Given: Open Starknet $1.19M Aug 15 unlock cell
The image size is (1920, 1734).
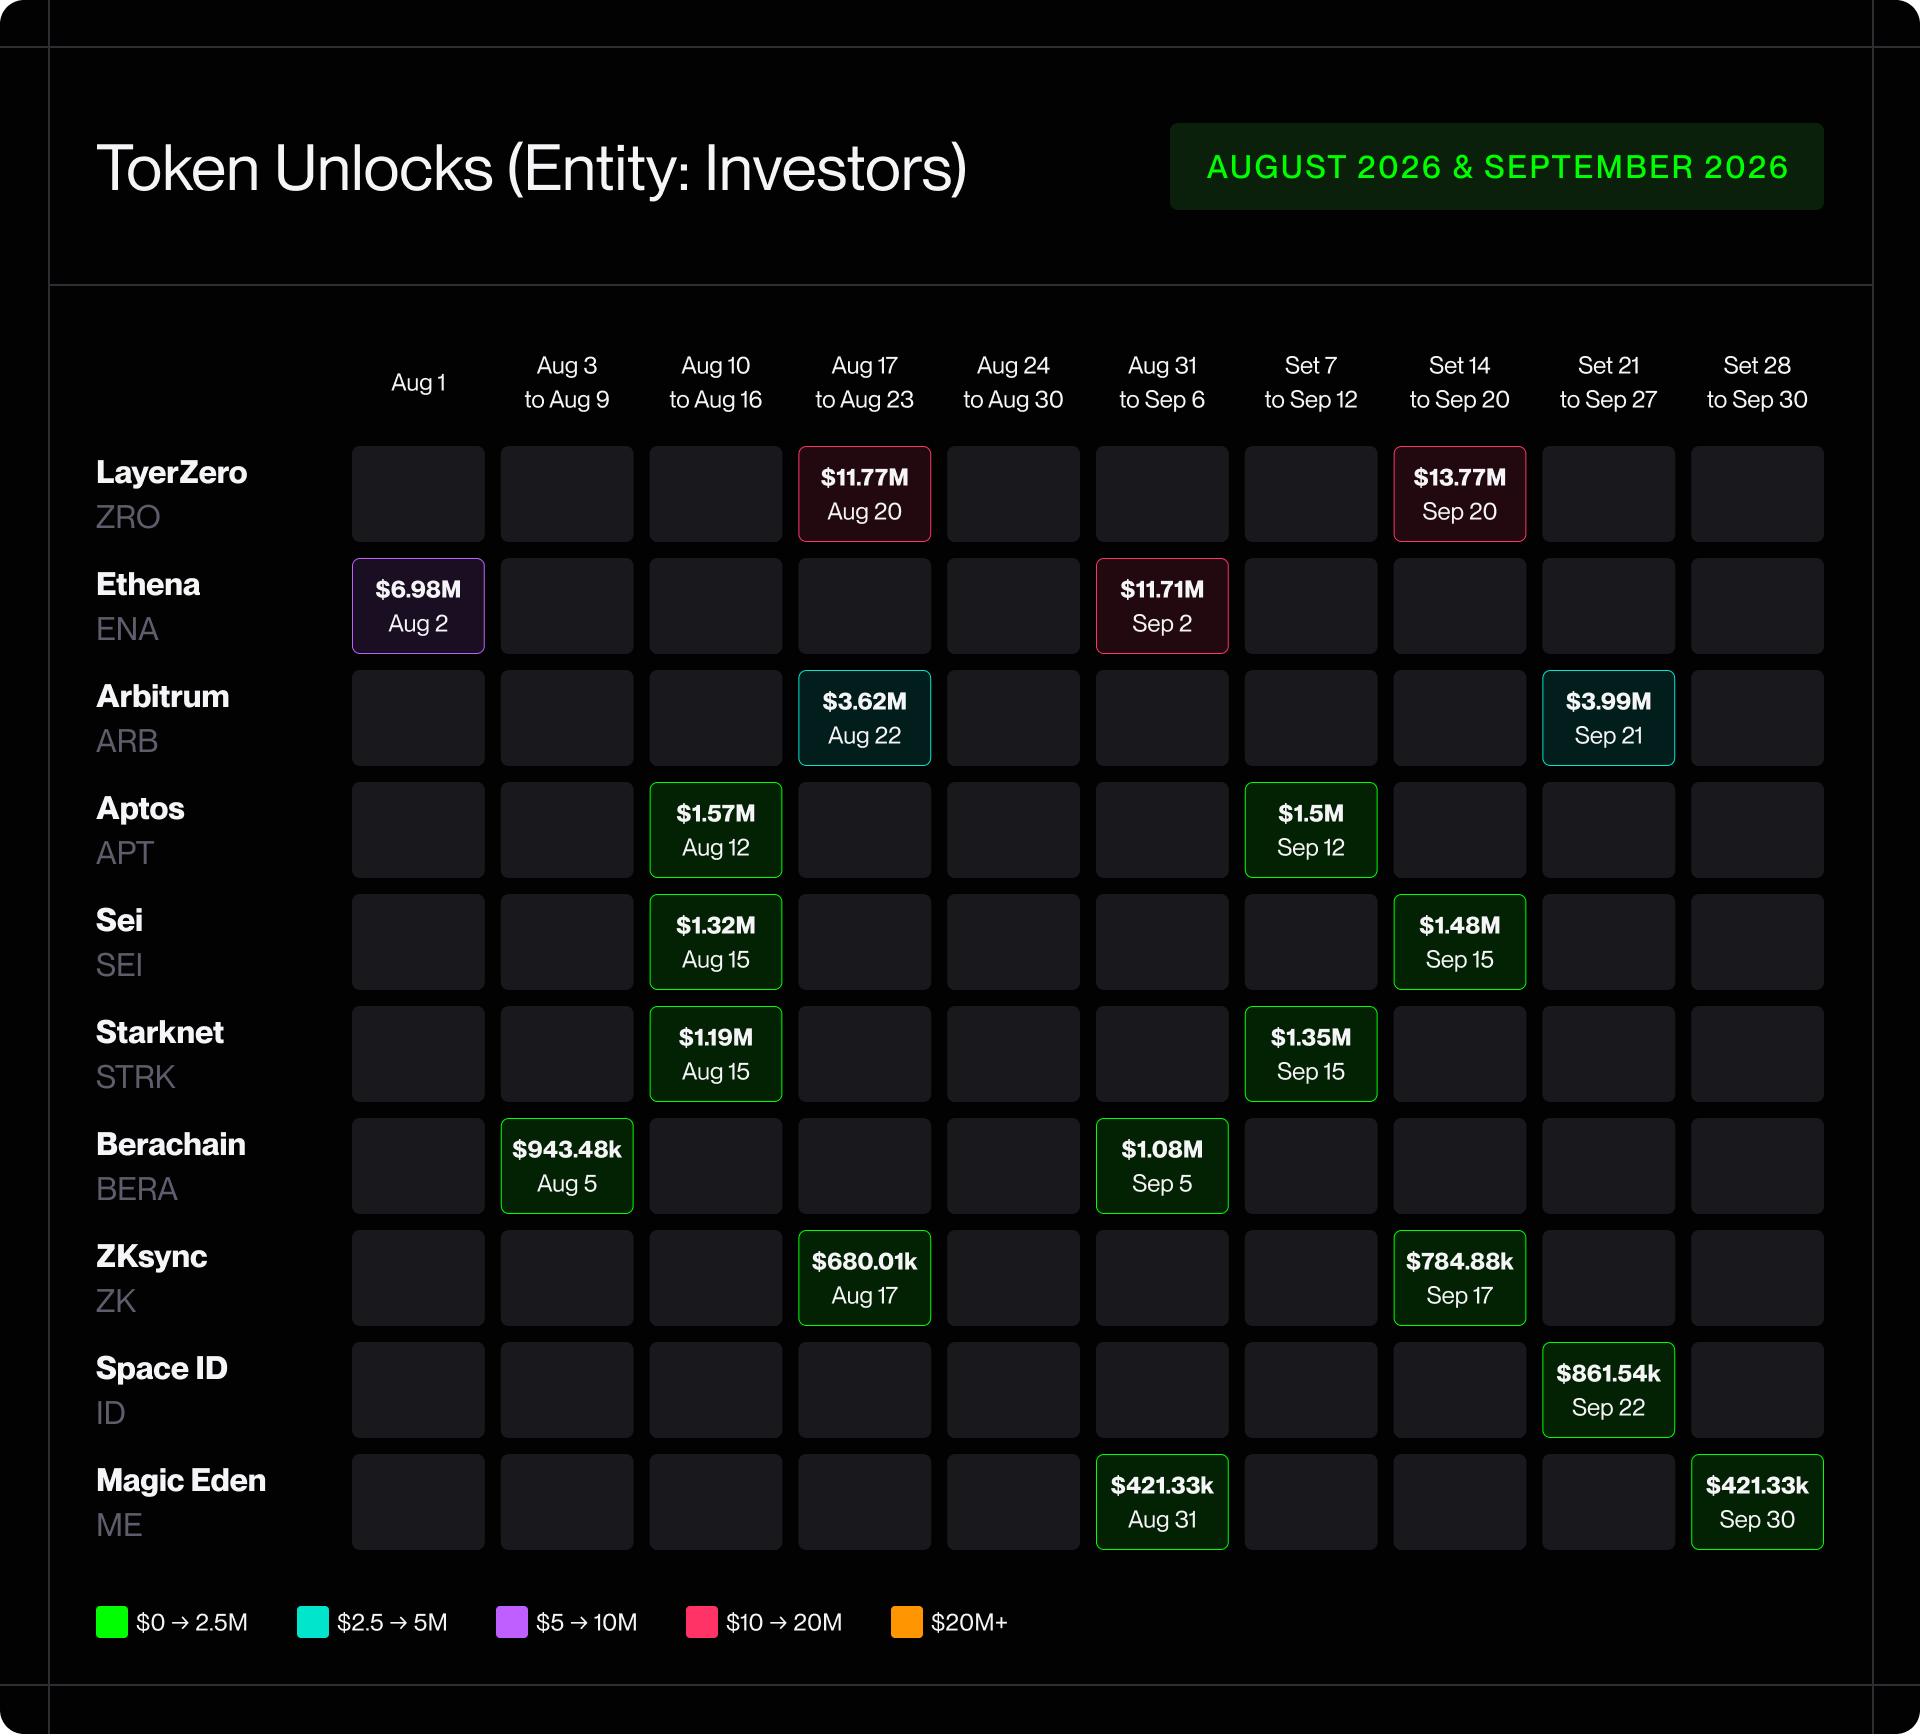Looking at the screenshot, I should 716,1054.
